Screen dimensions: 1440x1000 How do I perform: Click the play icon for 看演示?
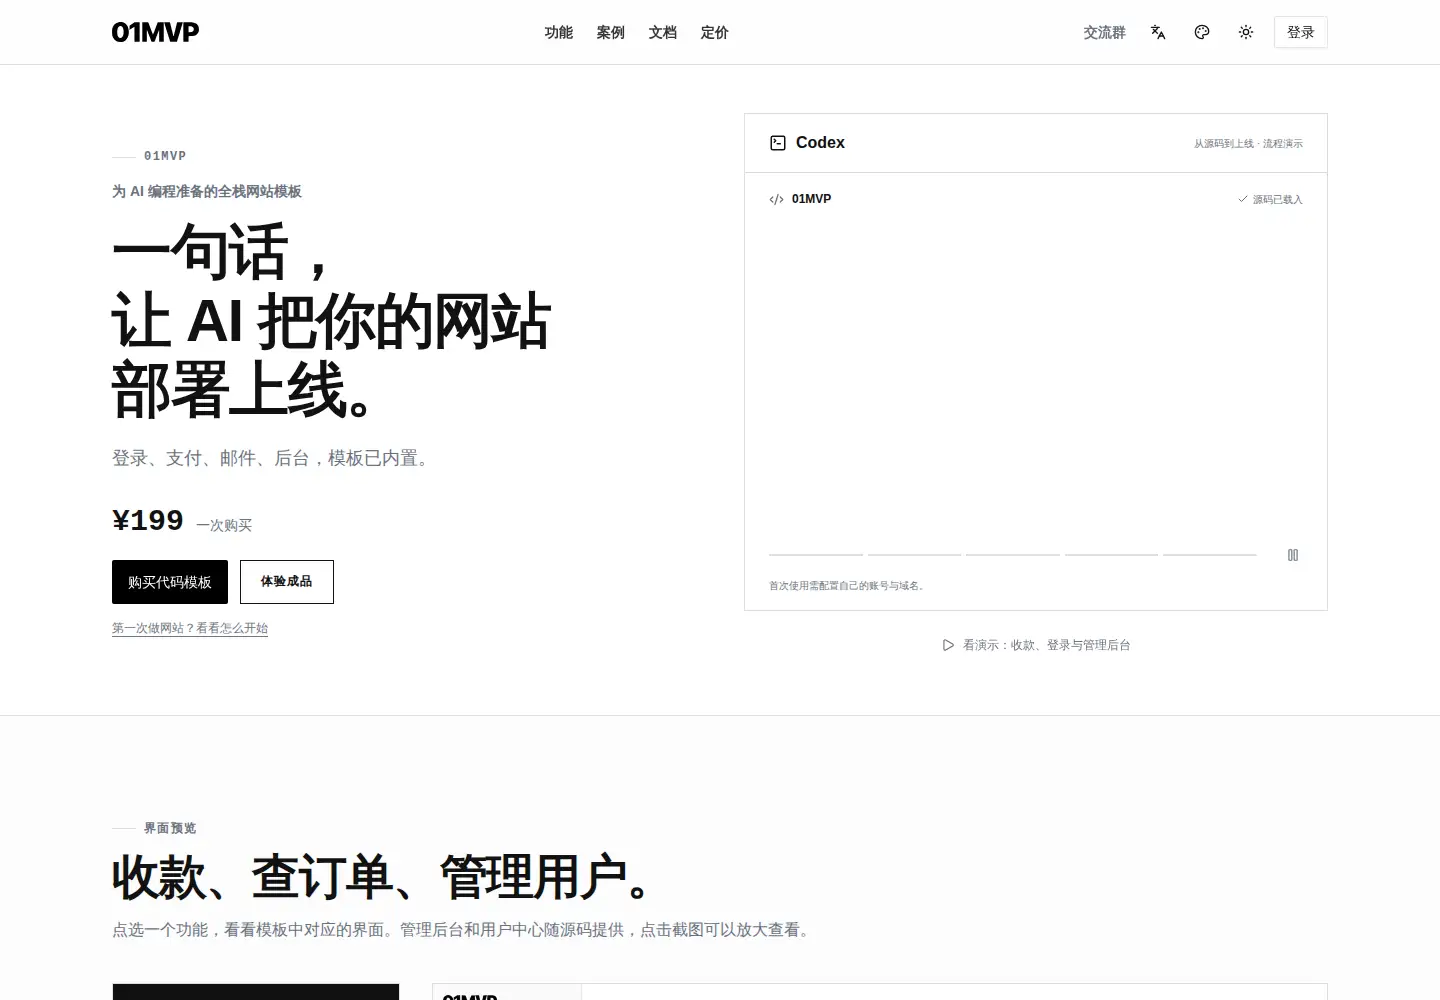point(948,645)
